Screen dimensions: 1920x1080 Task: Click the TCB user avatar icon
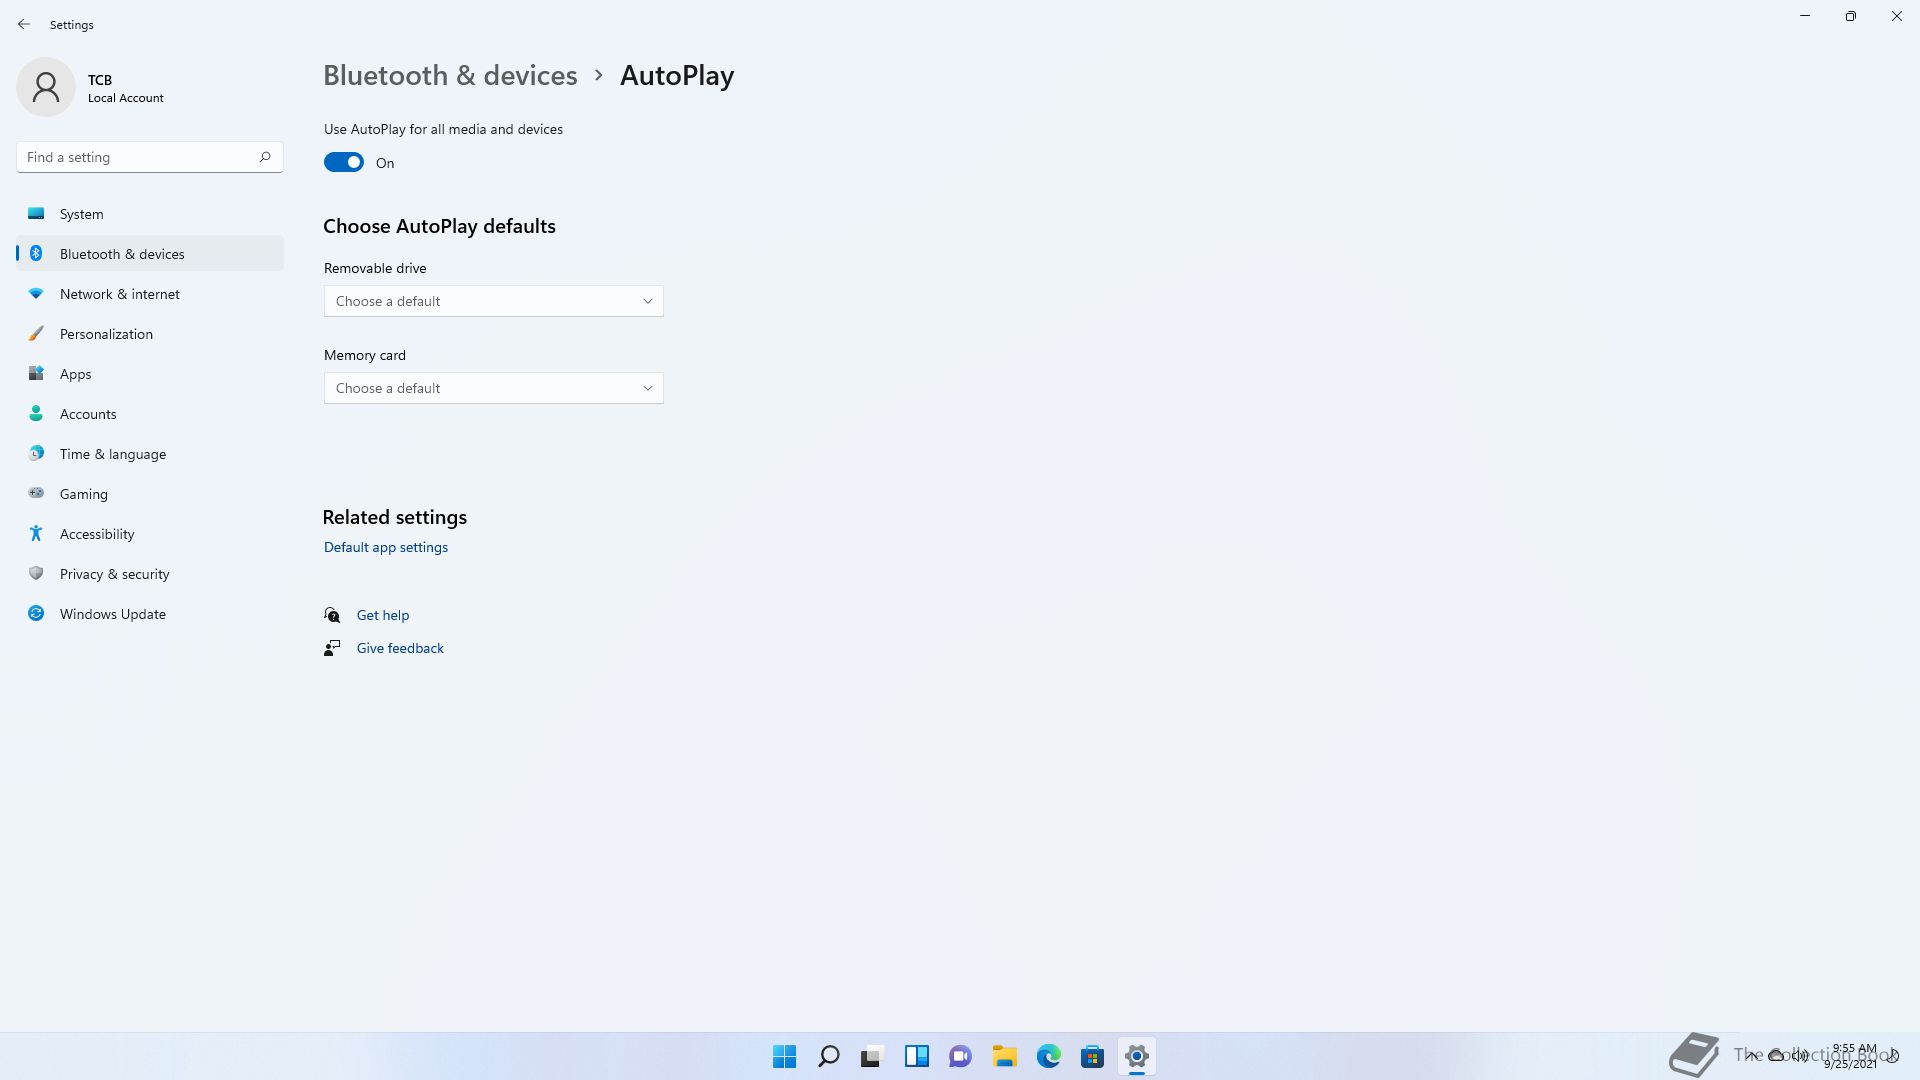click(x=46, y=87)
